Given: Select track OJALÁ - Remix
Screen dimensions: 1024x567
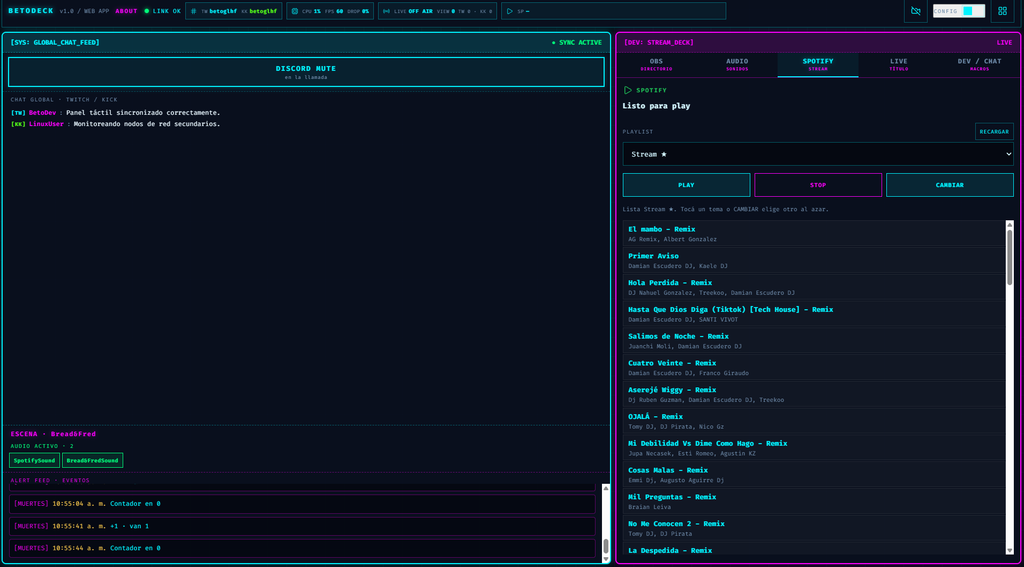Looking at the screenshot, I should click(x=814, y=421).
